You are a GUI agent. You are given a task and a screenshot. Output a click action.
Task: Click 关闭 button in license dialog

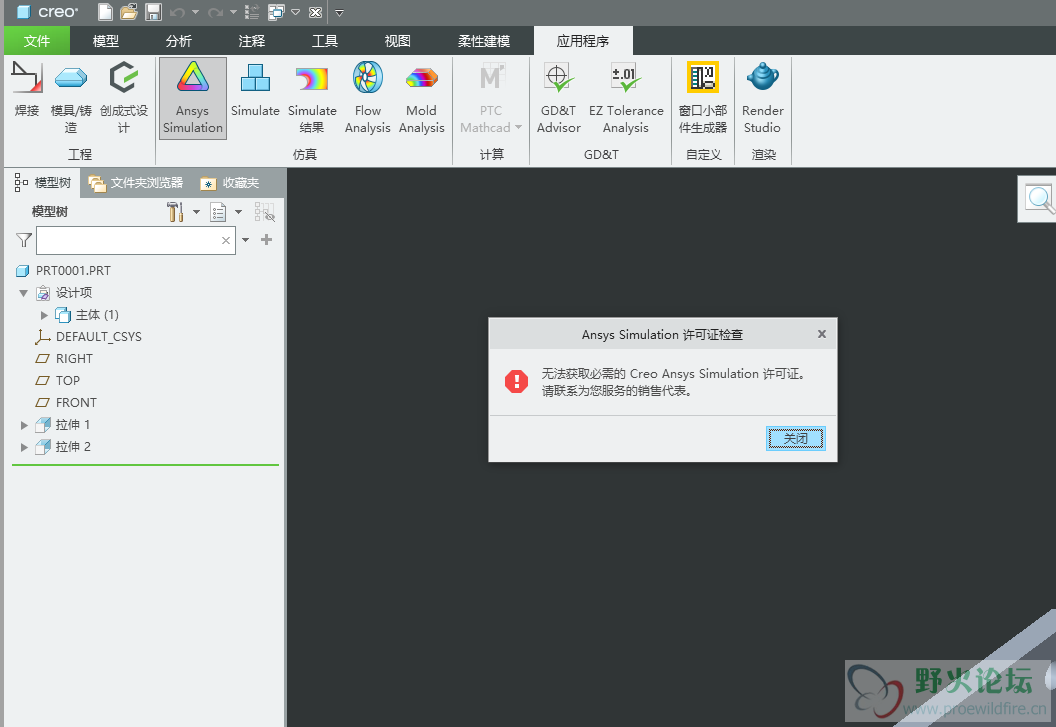(795, 439)
